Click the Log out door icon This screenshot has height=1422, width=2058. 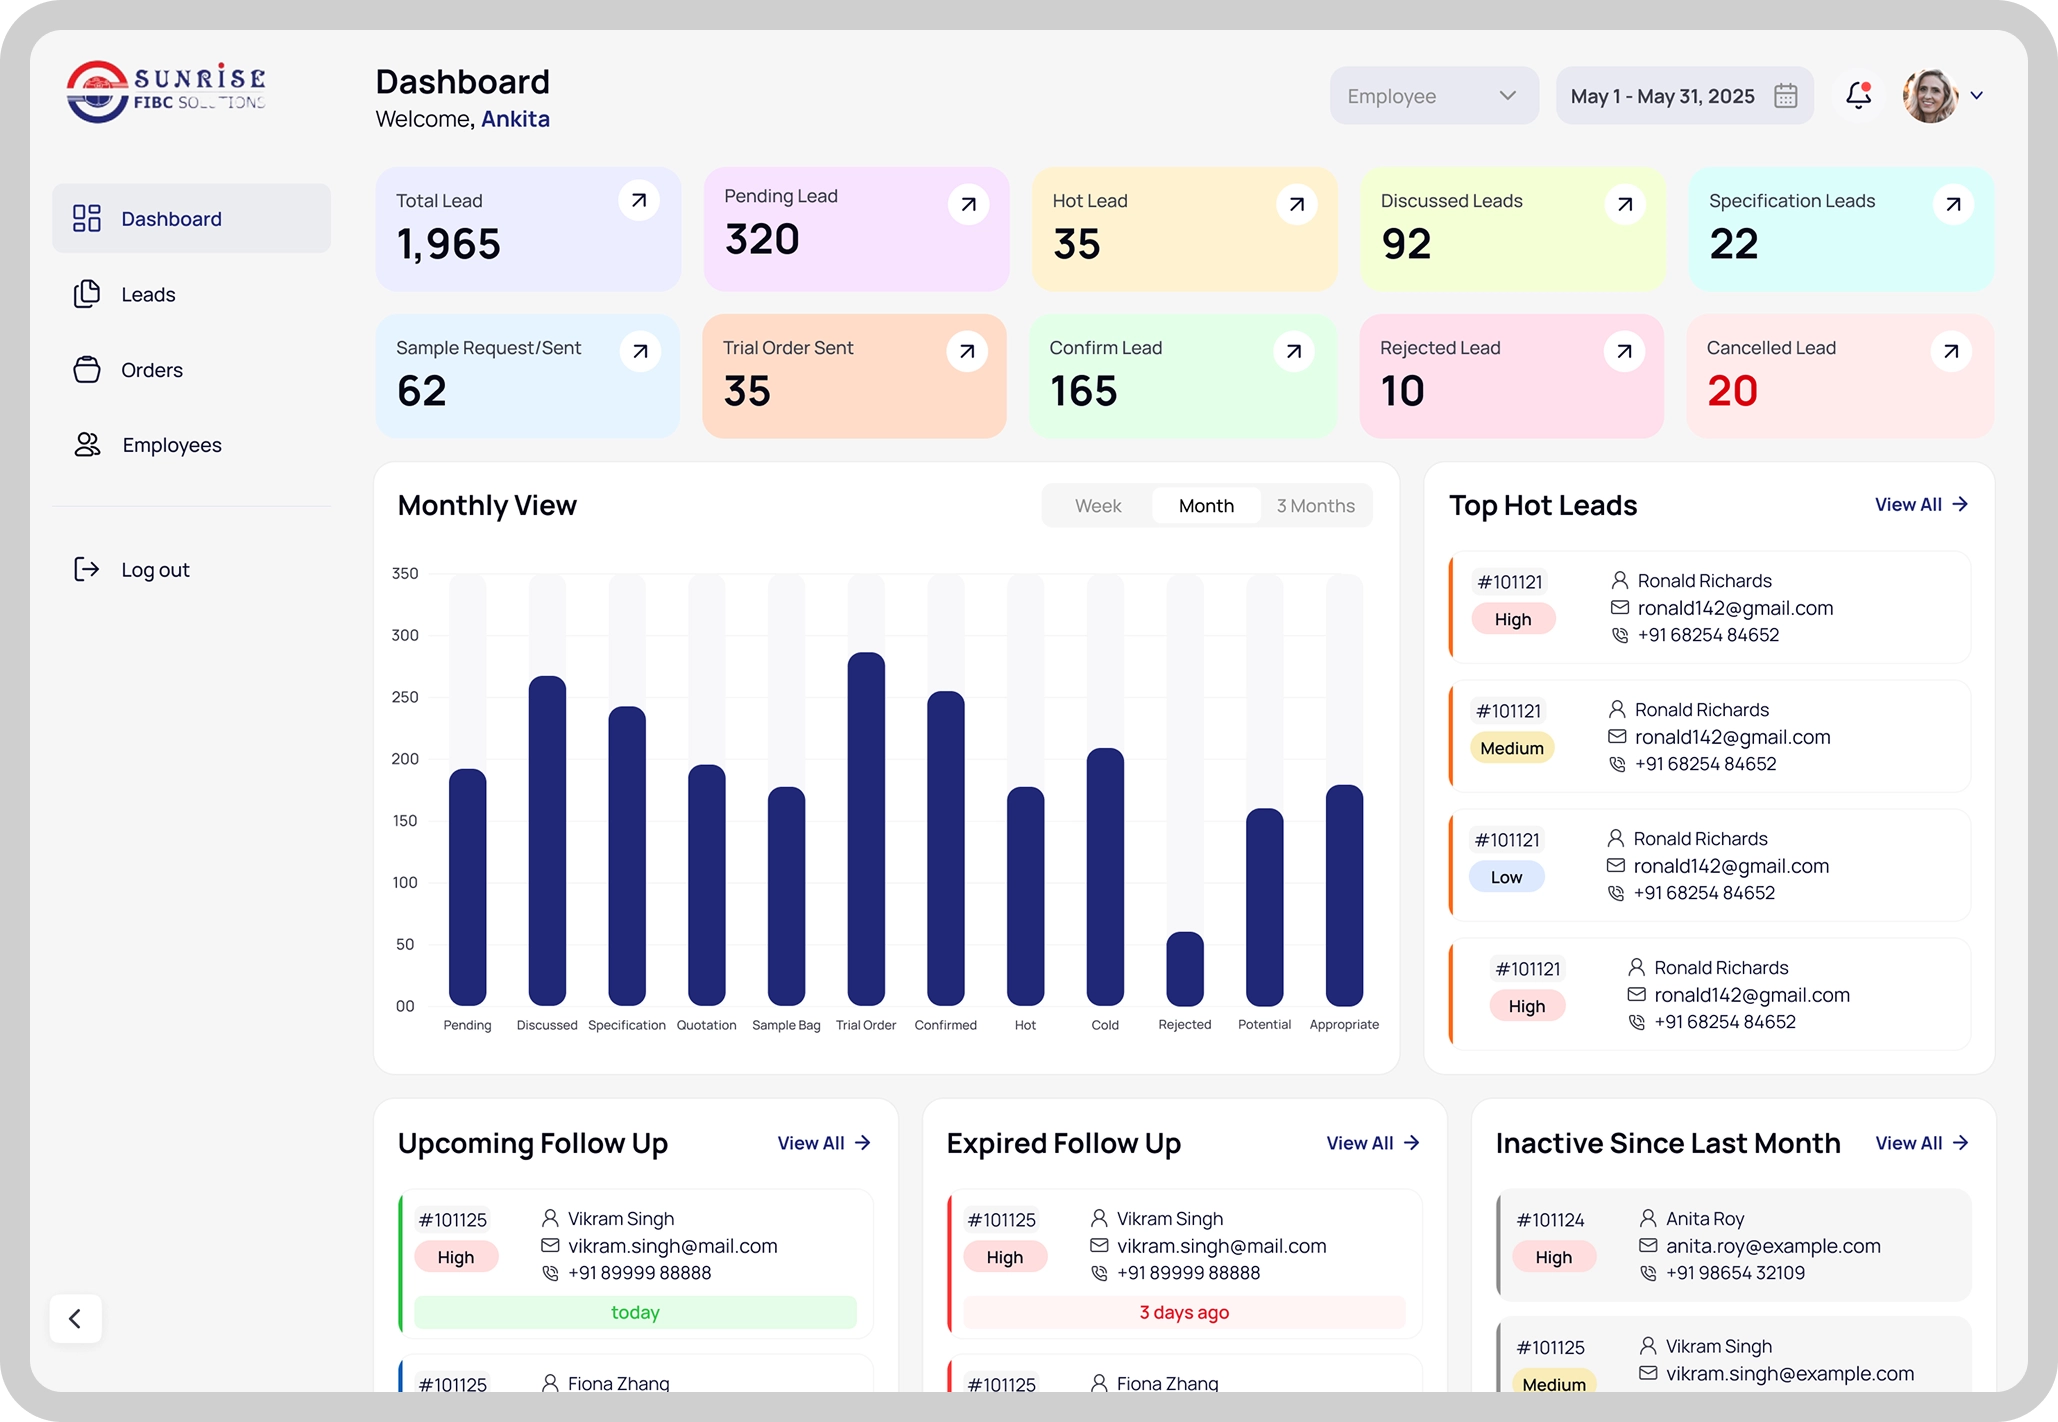click(x=87, y=569)
